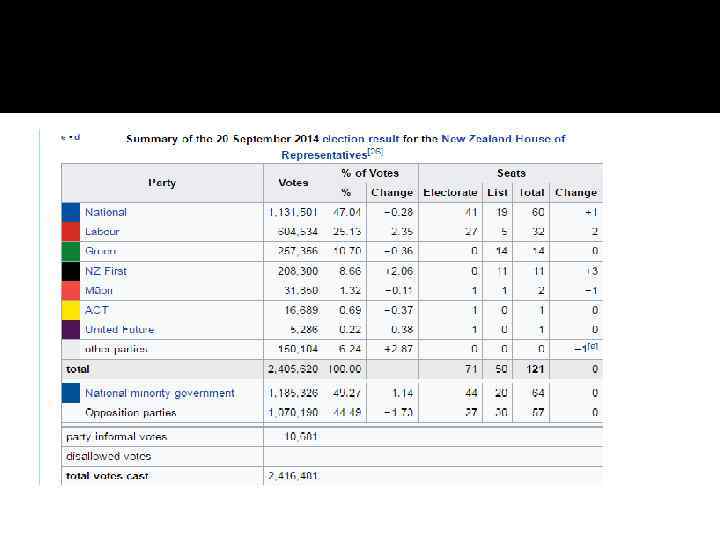
Task: Open the United Future party link
Action: [119, 330]
